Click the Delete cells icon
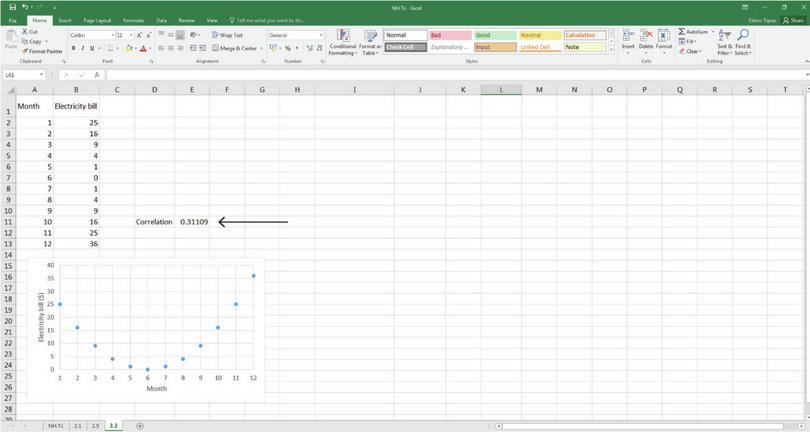 646,36
